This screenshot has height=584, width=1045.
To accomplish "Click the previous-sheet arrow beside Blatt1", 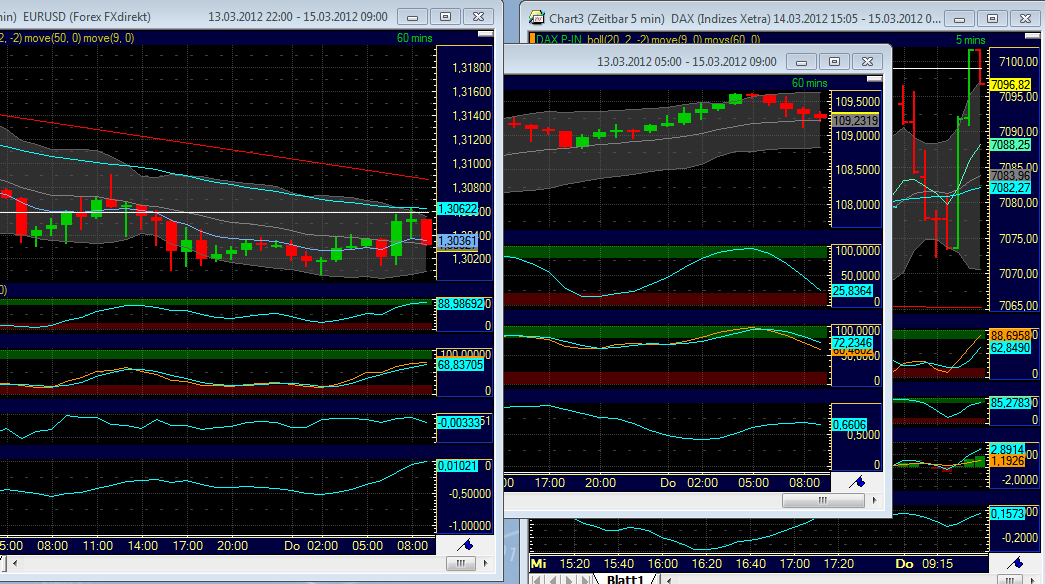I will (x=554, y=580).
